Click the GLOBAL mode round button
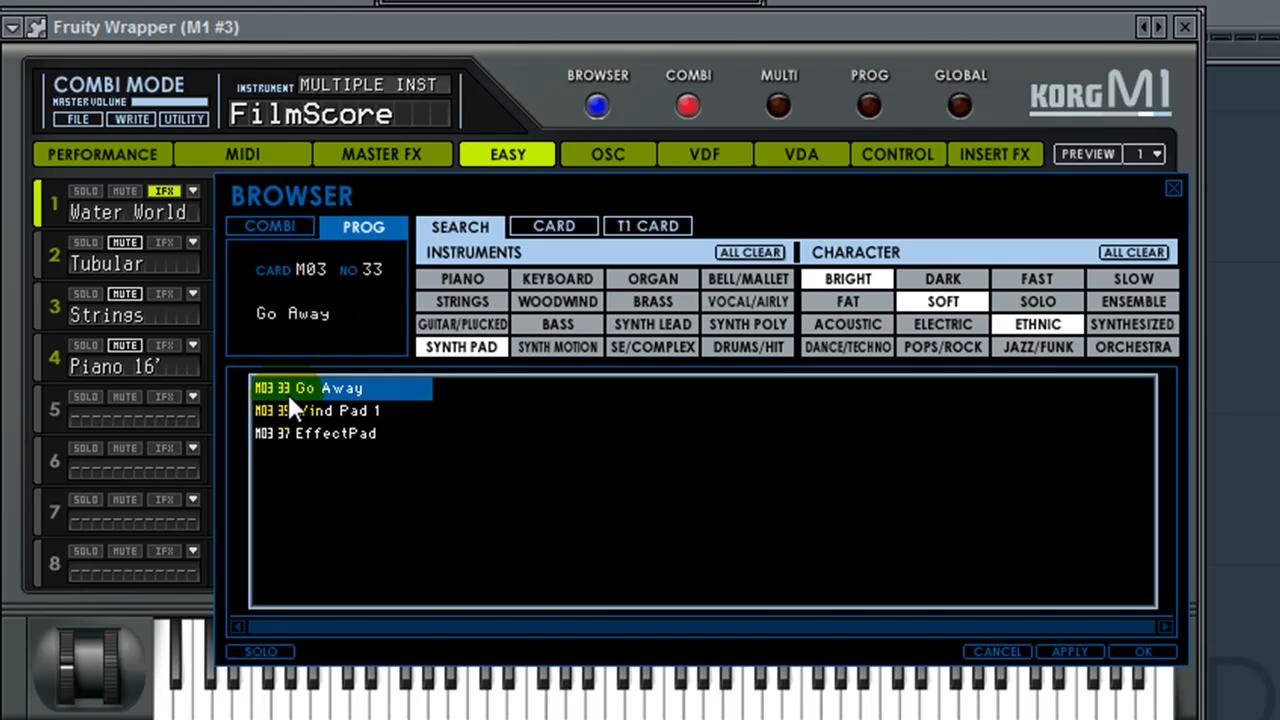The width and height of the screenshot is (1280, 720). [x=960, y=105]
